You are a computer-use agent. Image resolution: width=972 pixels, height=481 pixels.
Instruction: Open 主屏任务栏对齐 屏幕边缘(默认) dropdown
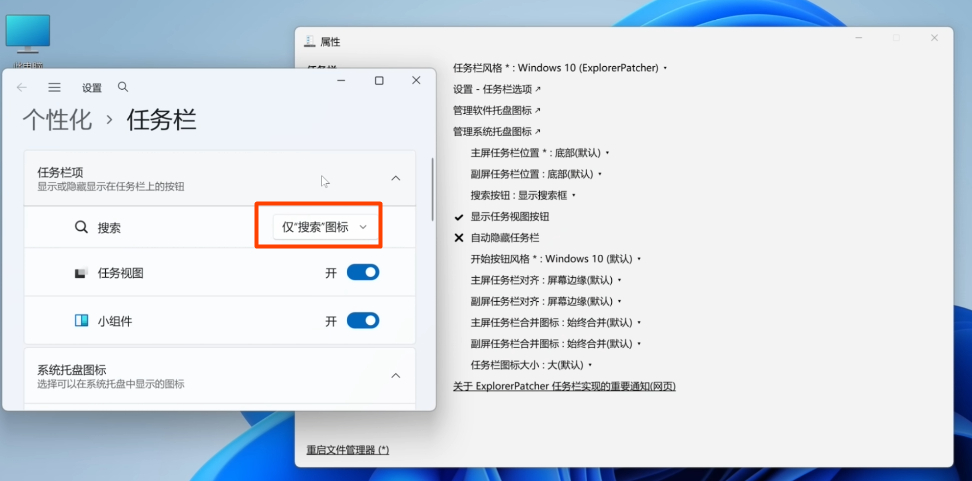click(x=546, y=280)
